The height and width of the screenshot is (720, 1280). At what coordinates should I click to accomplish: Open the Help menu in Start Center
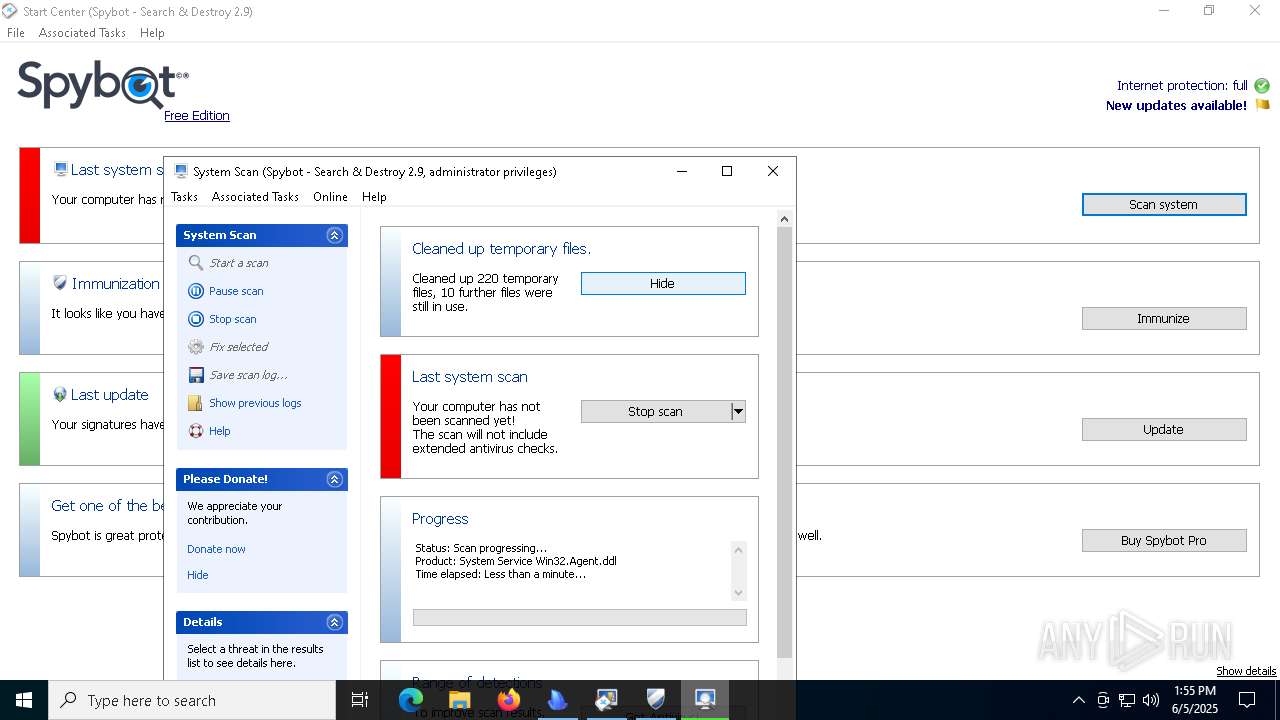click(x=152, y=33)
